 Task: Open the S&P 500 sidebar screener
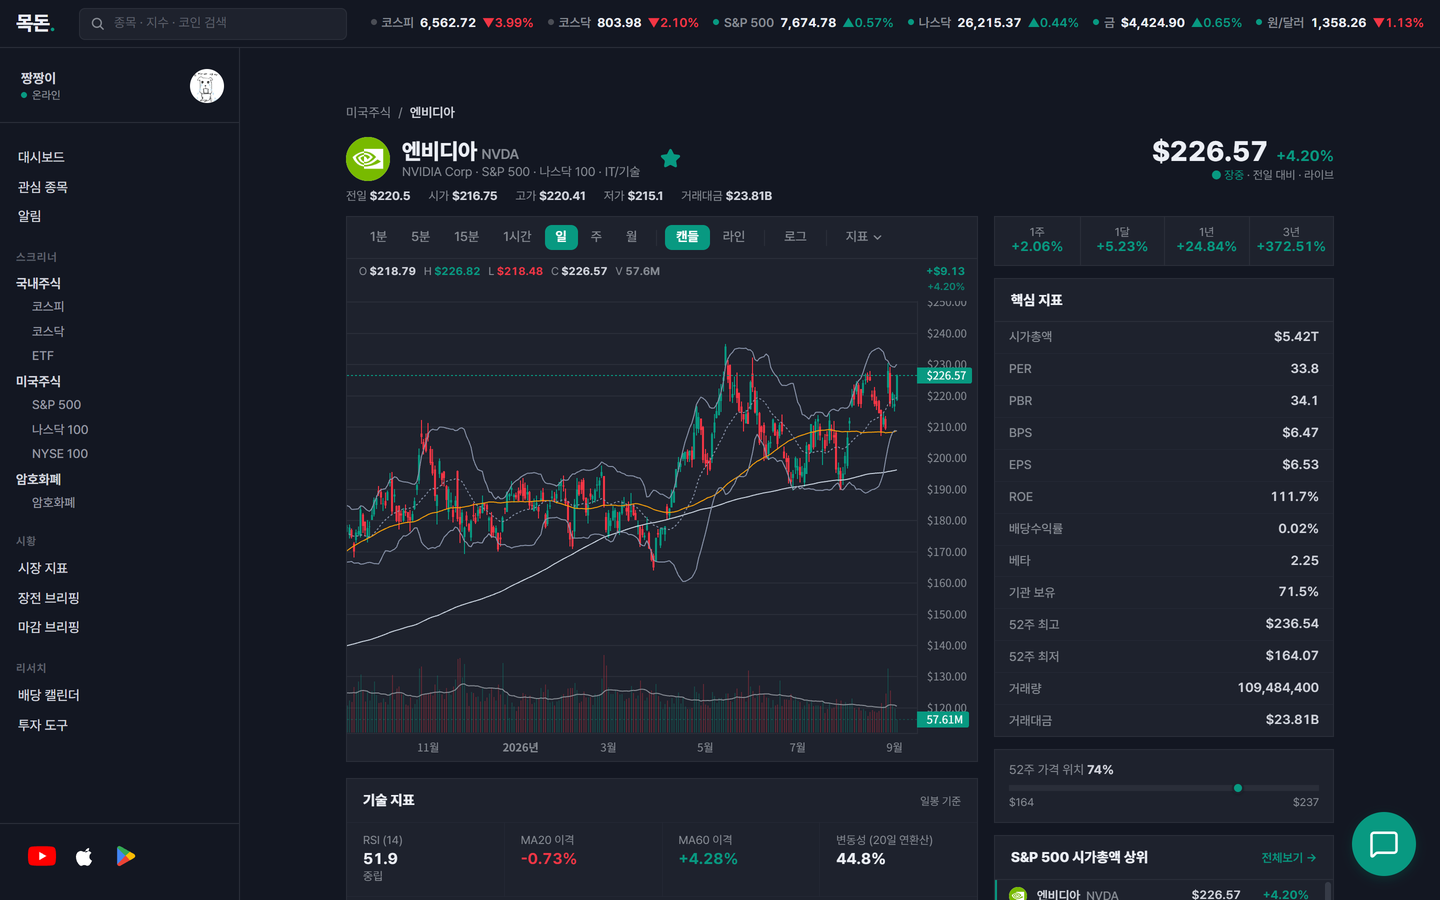tap(57, 405)
